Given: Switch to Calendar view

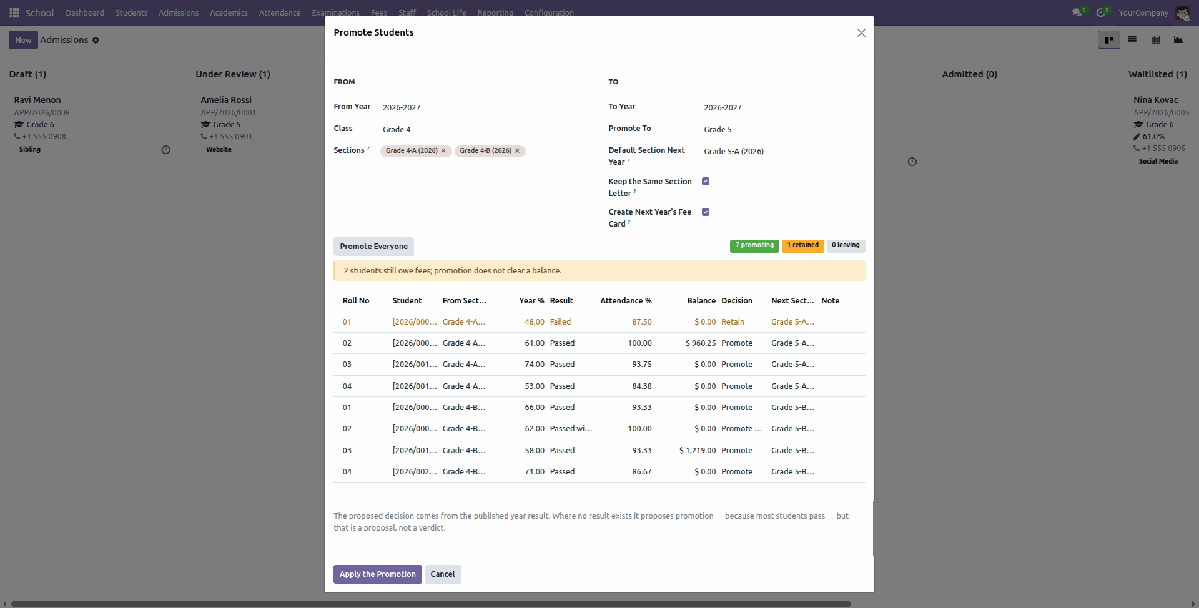Looking at the screenshot, I should tap(1155, 40).
